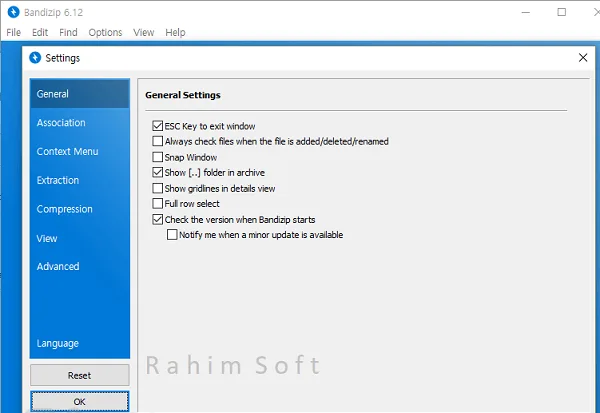Switch to Extraction settings
Viewport: 600px width, 413px height.
click(x=80, y=180)
